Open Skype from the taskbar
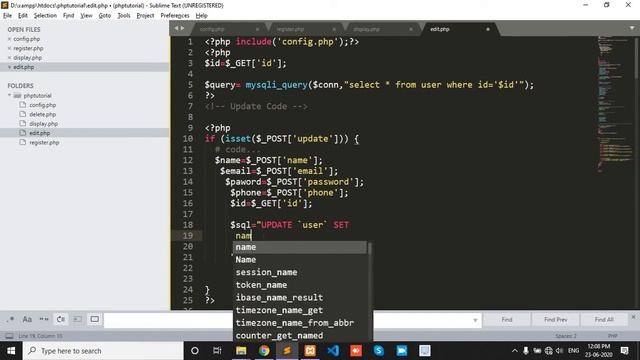 379,351
